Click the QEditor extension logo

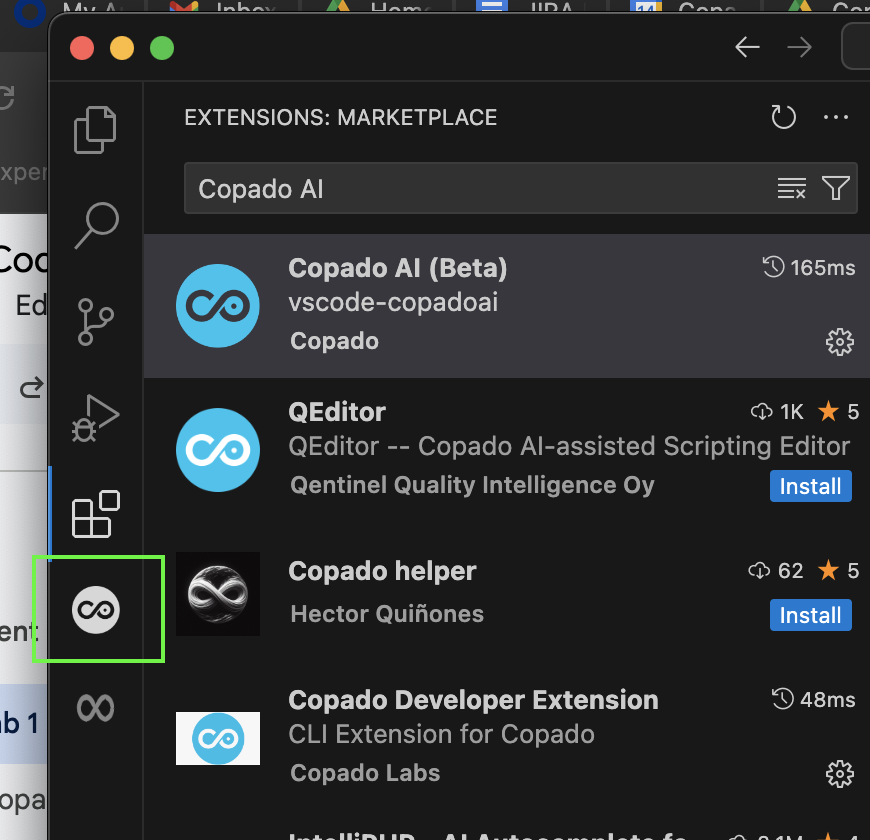point(218,450)
